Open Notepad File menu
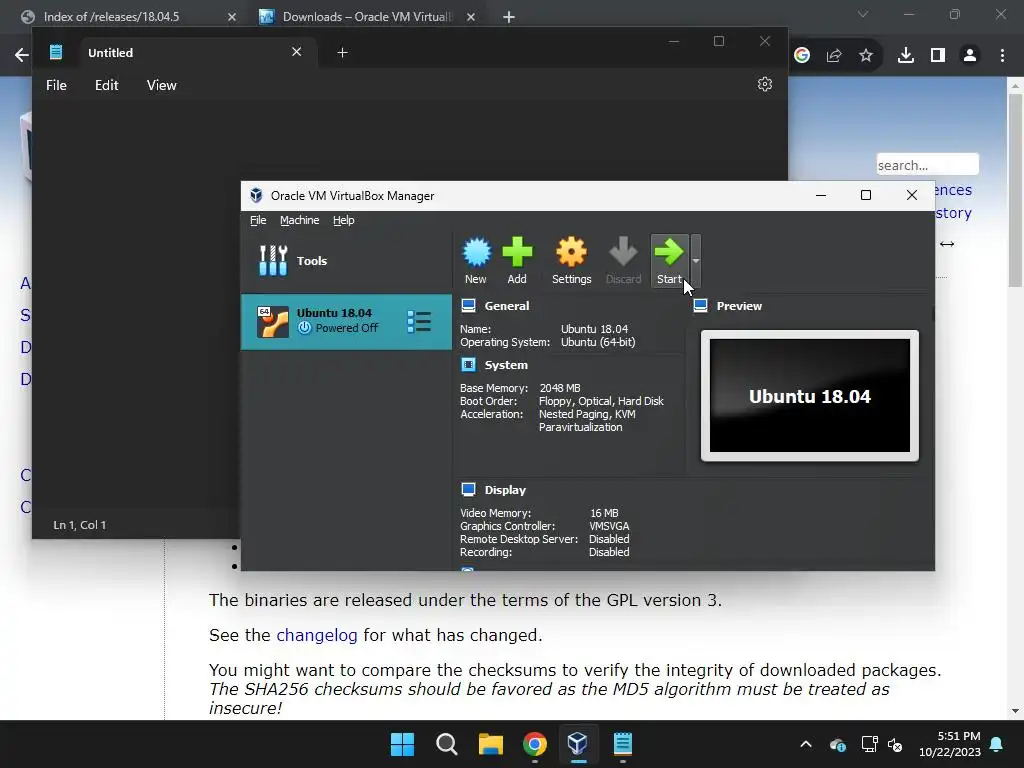 tap(56, 85)
